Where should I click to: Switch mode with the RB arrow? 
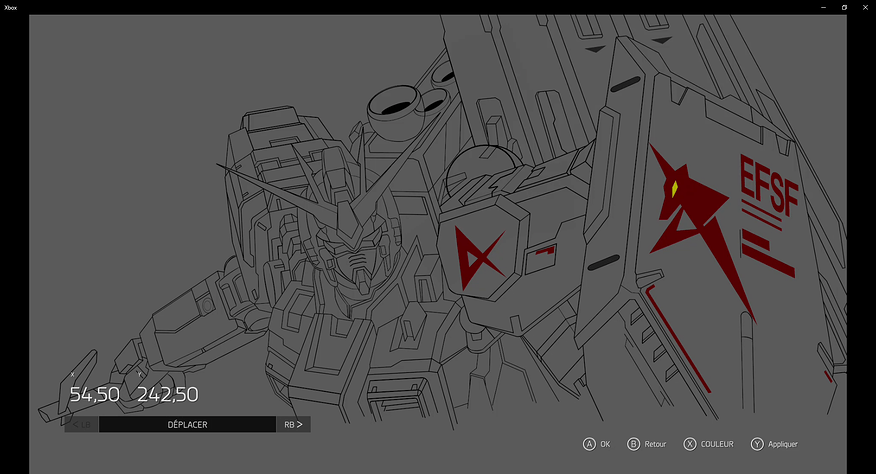[293, 424]
